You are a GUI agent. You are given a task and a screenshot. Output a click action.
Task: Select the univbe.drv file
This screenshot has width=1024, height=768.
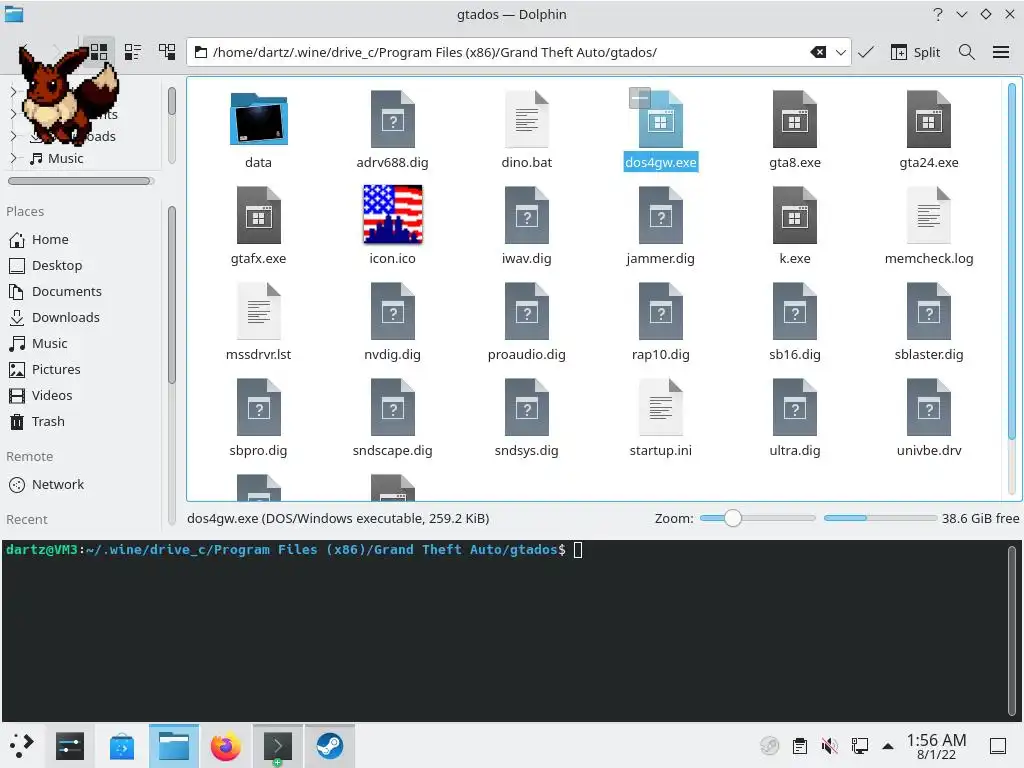[x=929, y=418]
